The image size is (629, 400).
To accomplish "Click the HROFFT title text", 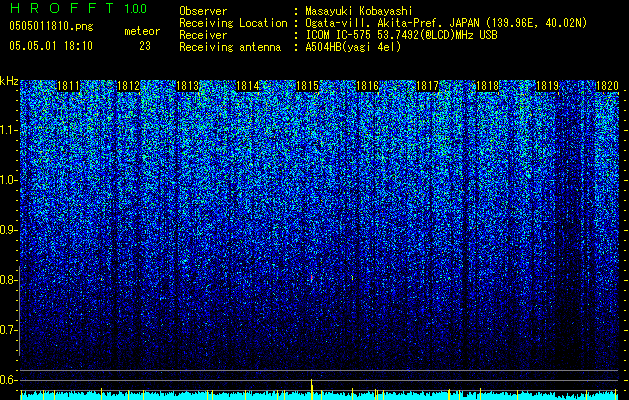I will [62, 8].
